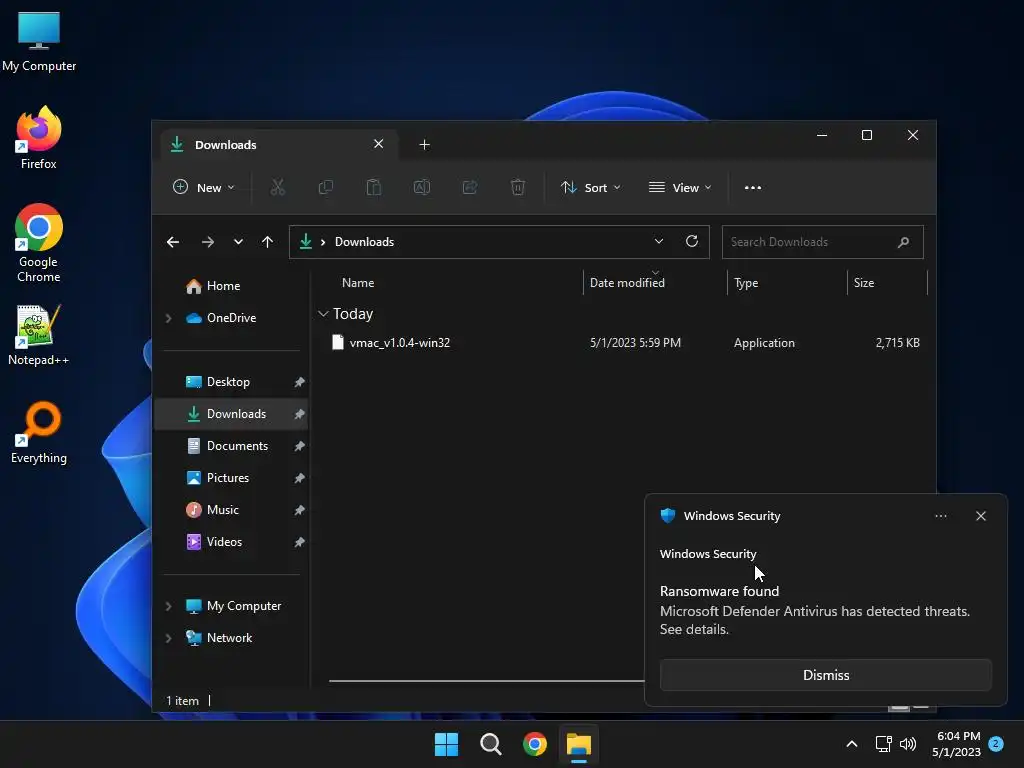1024x768 pixels.
Task: Unpin Pictures using its pin icon
Action: coord(299,478)
